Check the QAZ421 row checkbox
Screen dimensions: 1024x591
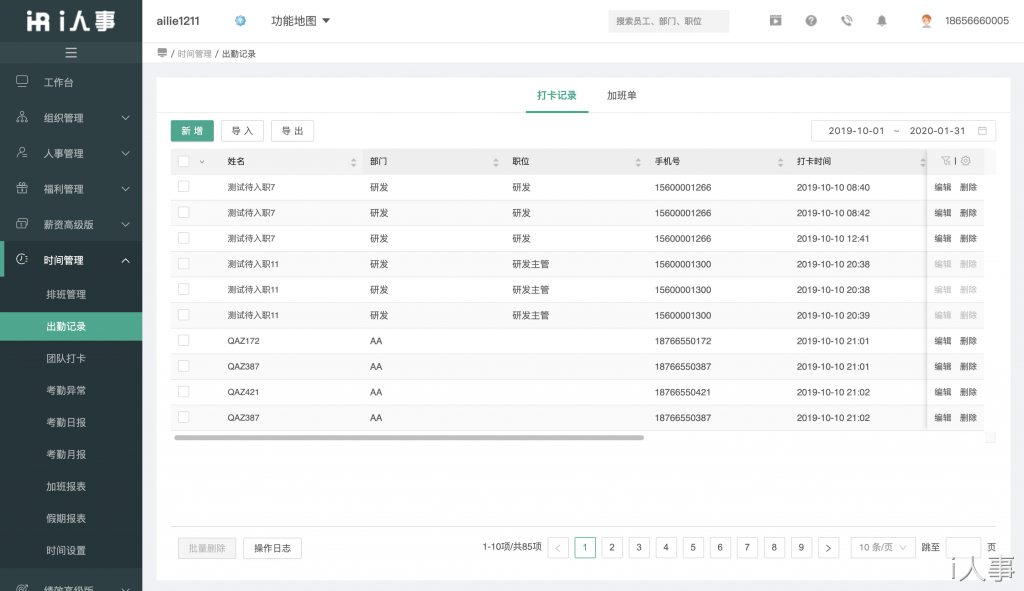(x=184, y=391)
